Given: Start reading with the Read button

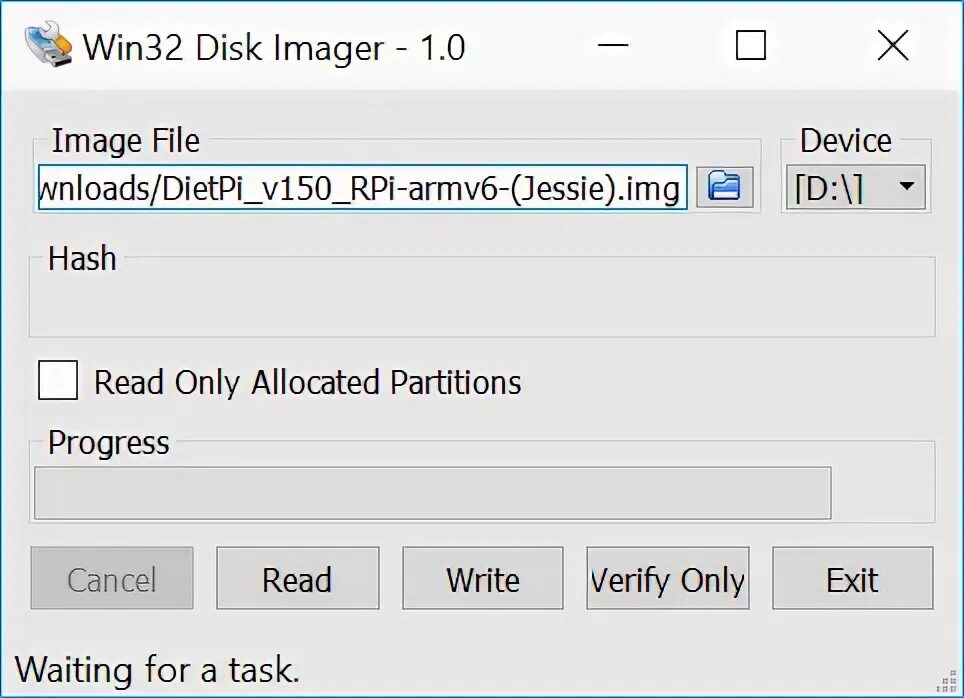Looking at the screenshot, I should pyautogui.click(x=298, y=578).
